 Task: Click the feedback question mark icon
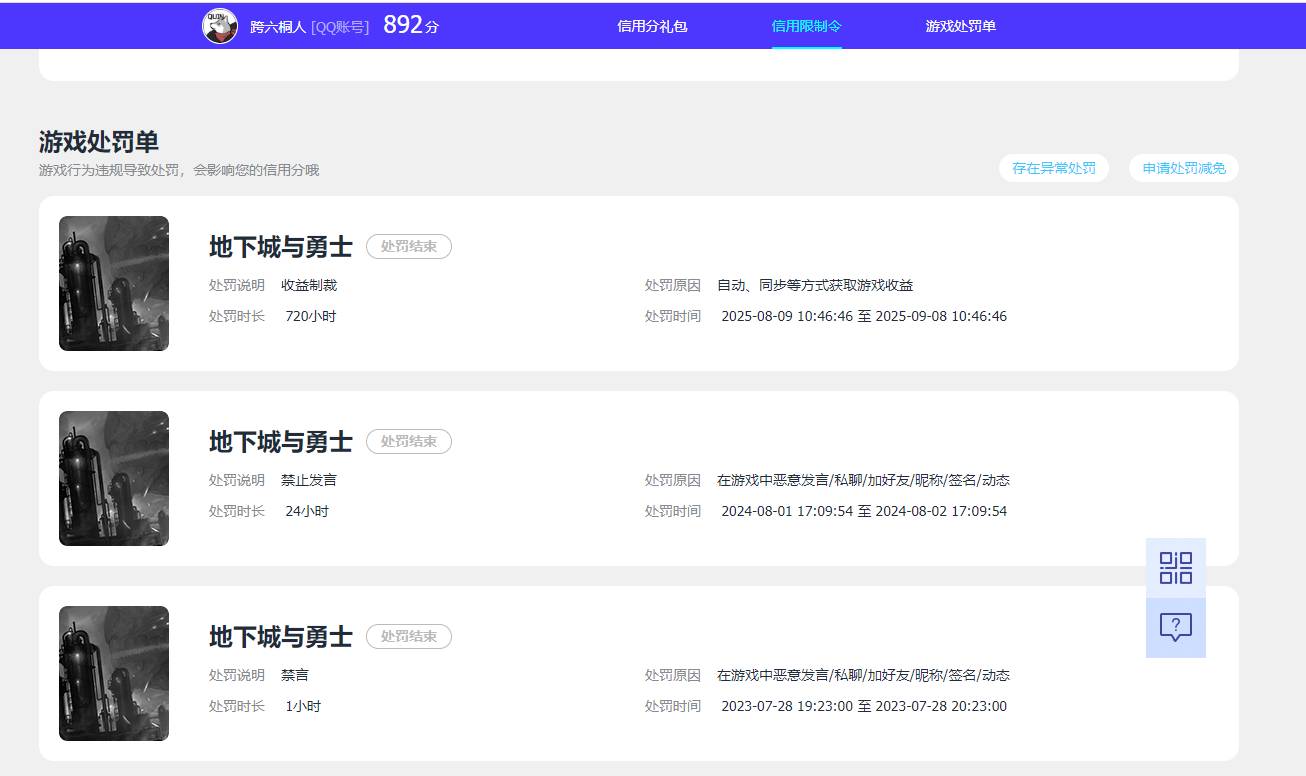pos(1176,627)
